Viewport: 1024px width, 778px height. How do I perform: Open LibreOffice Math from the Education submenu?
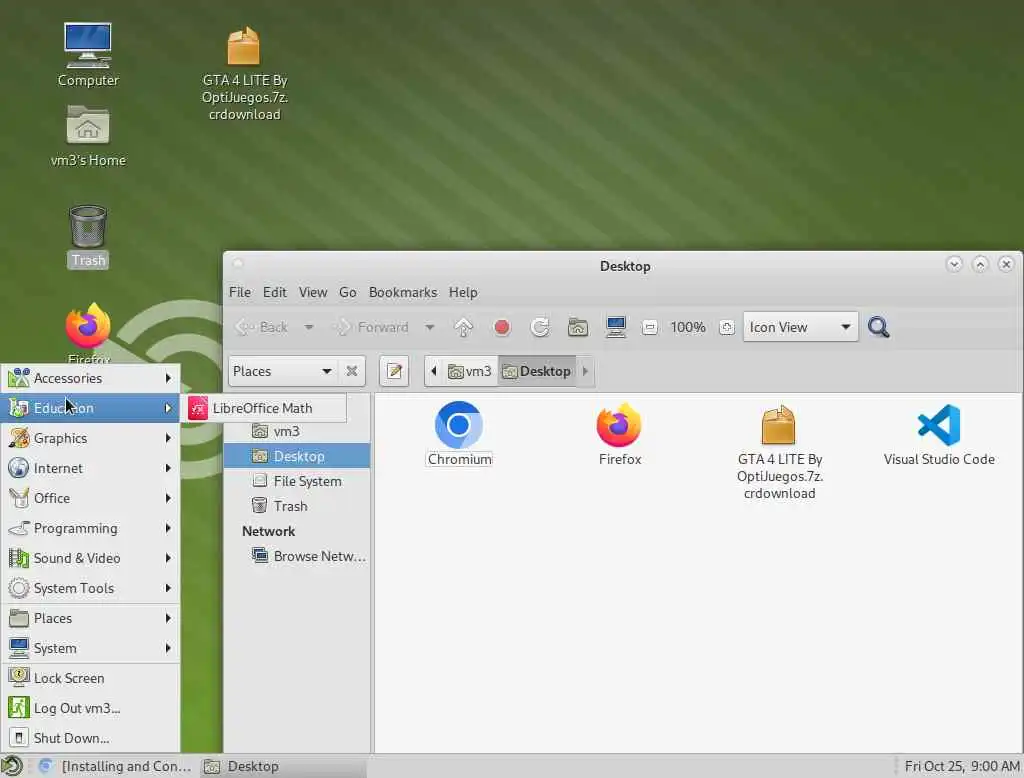pyautogui.click(x=264, y=408)
